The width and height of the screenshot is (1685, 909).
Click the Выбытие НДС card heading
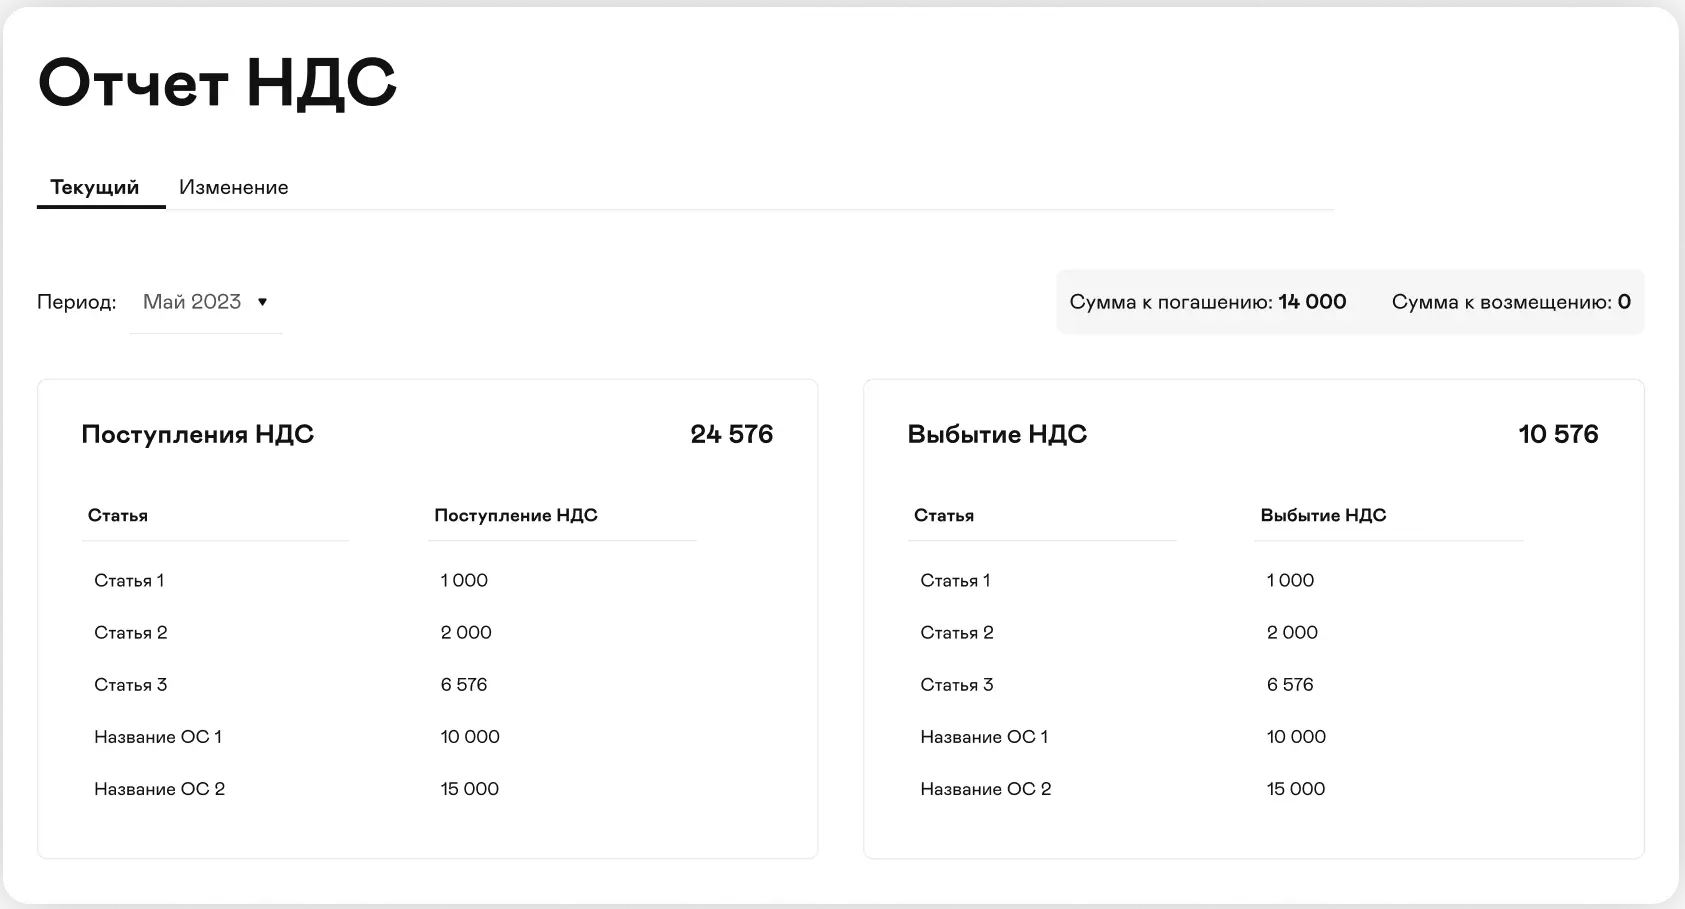pos(997,434)
